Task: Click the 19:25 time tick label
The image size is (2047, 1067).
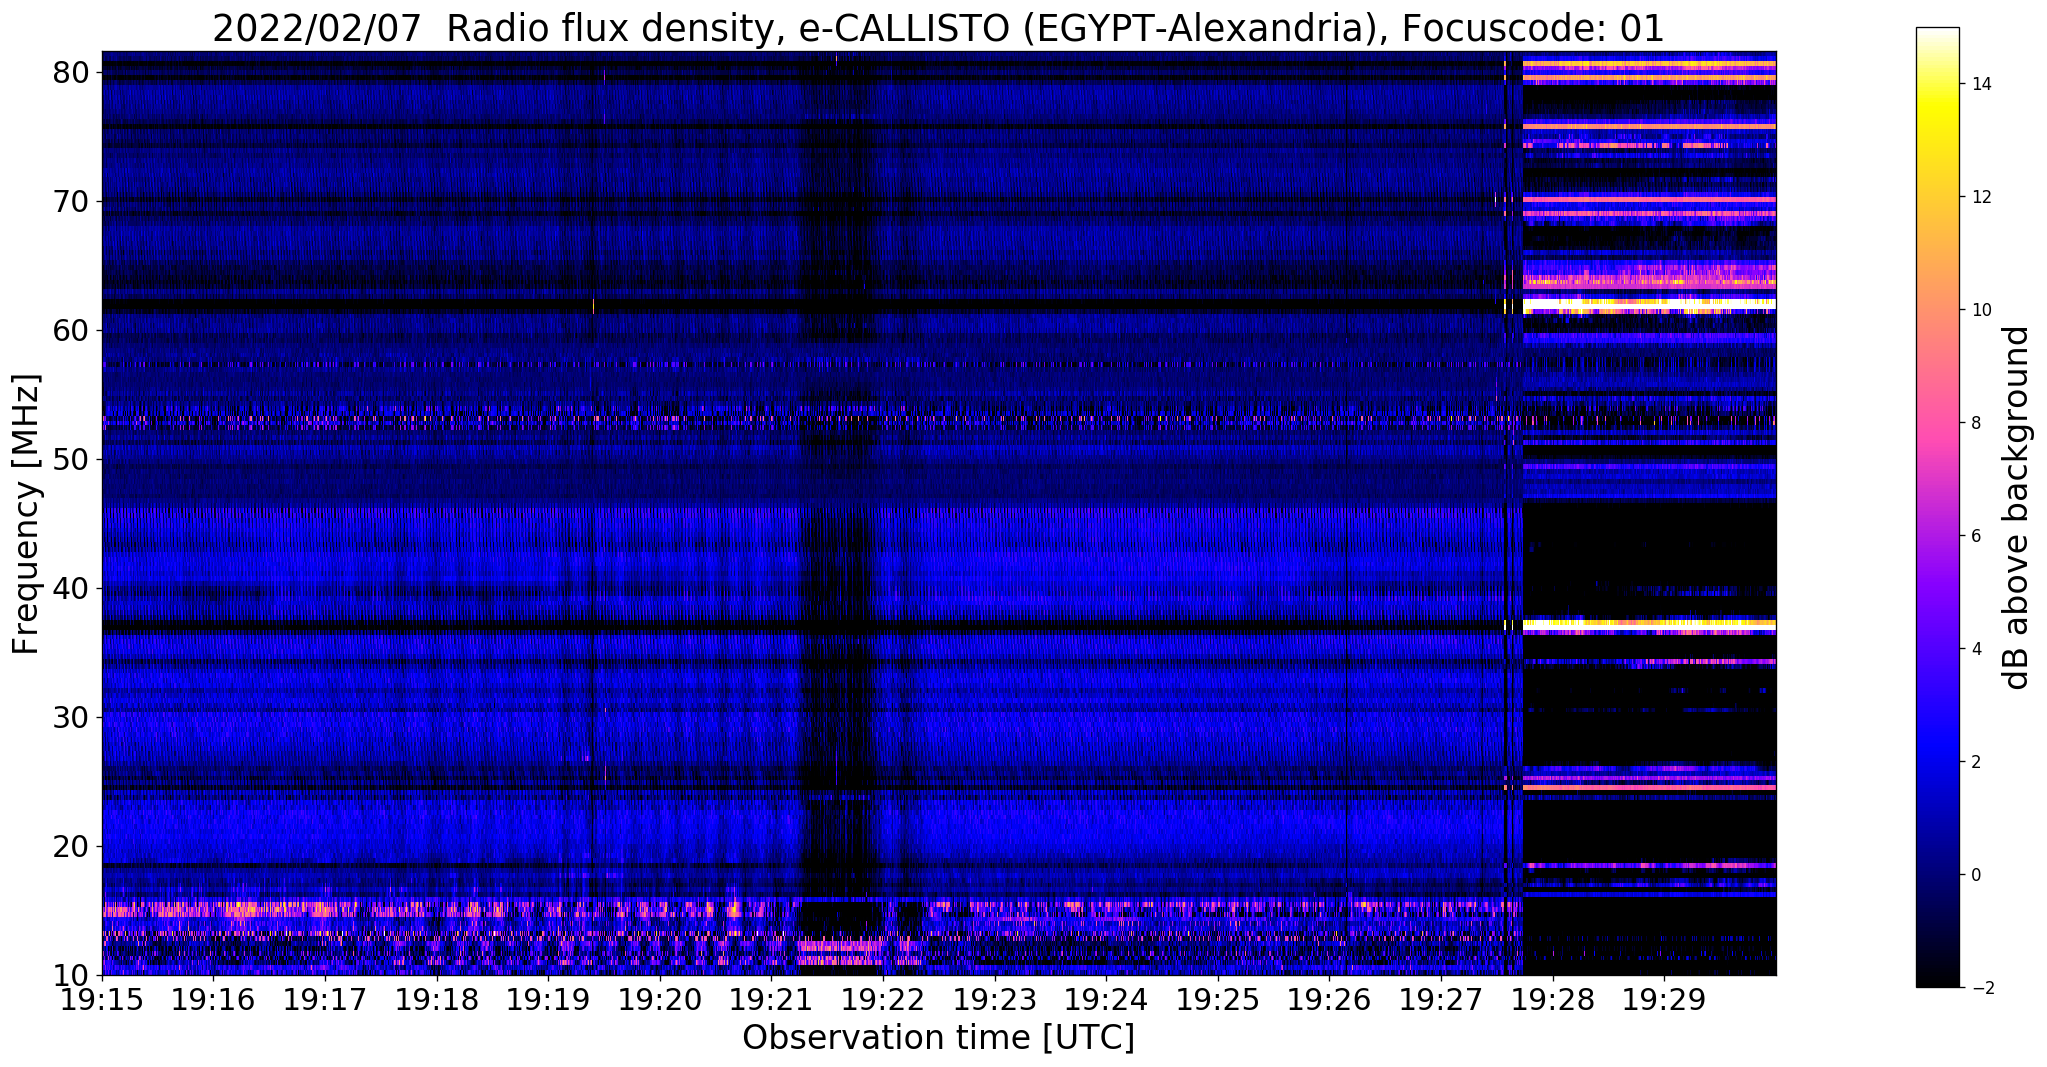Action: (1218, 999)
